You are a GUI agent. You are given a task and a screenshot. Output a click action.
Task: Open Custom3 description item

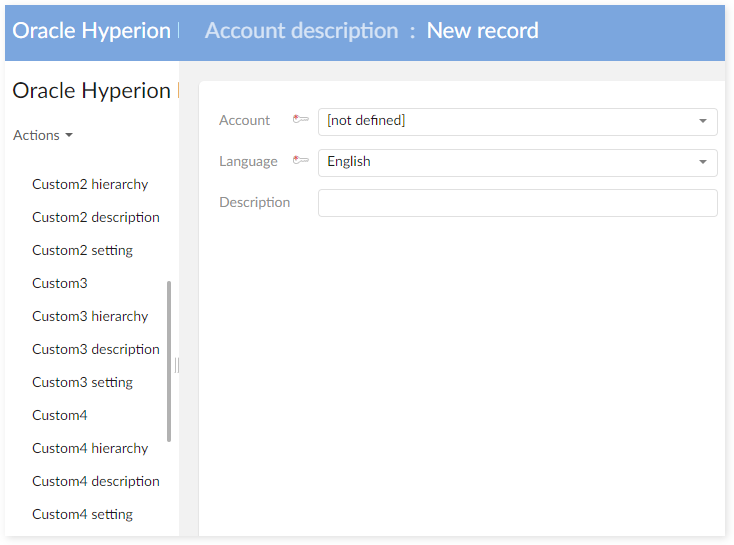(x=96, y=349)
